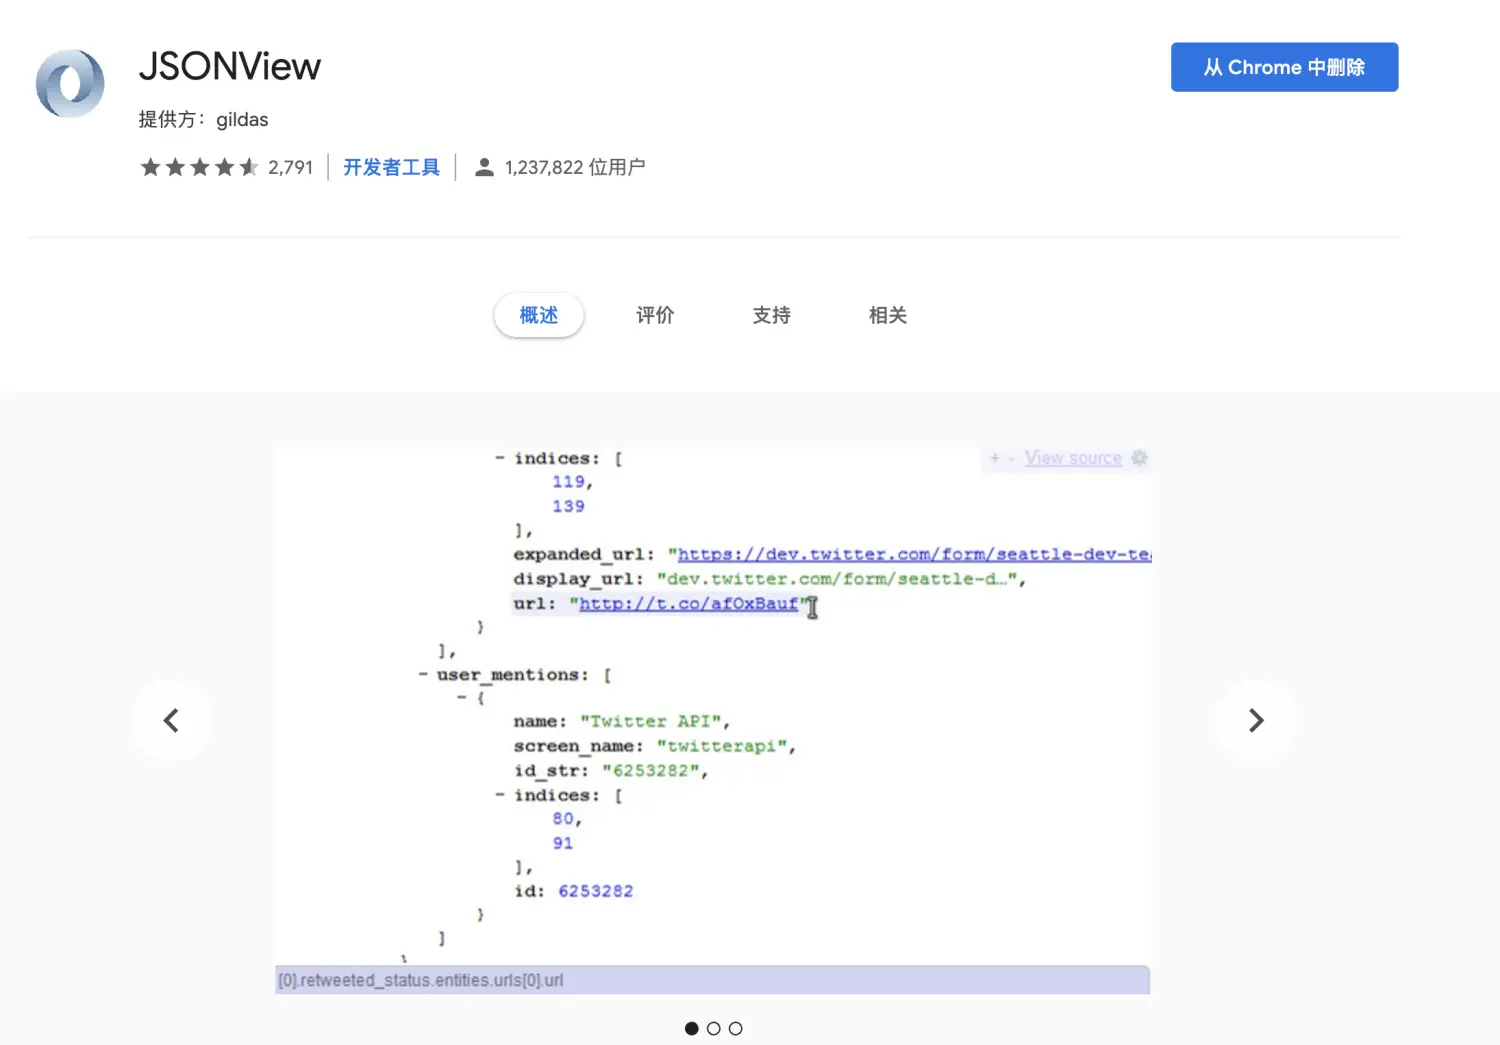This screenshot has width=1500, height=1045.
Task: Click the "从 Chrome 中删除" remove button
Action: click(1284, 67)
